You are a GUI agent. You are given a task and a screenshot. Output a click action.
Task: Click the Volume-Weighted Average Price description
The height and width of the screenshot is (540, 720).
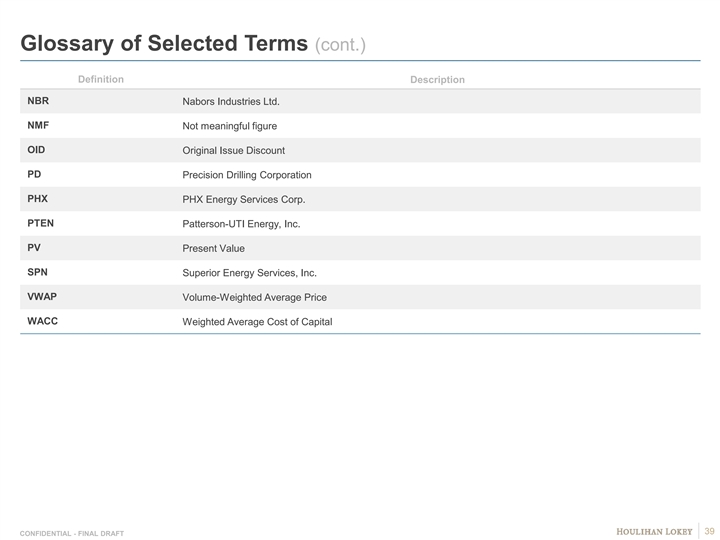254,297
